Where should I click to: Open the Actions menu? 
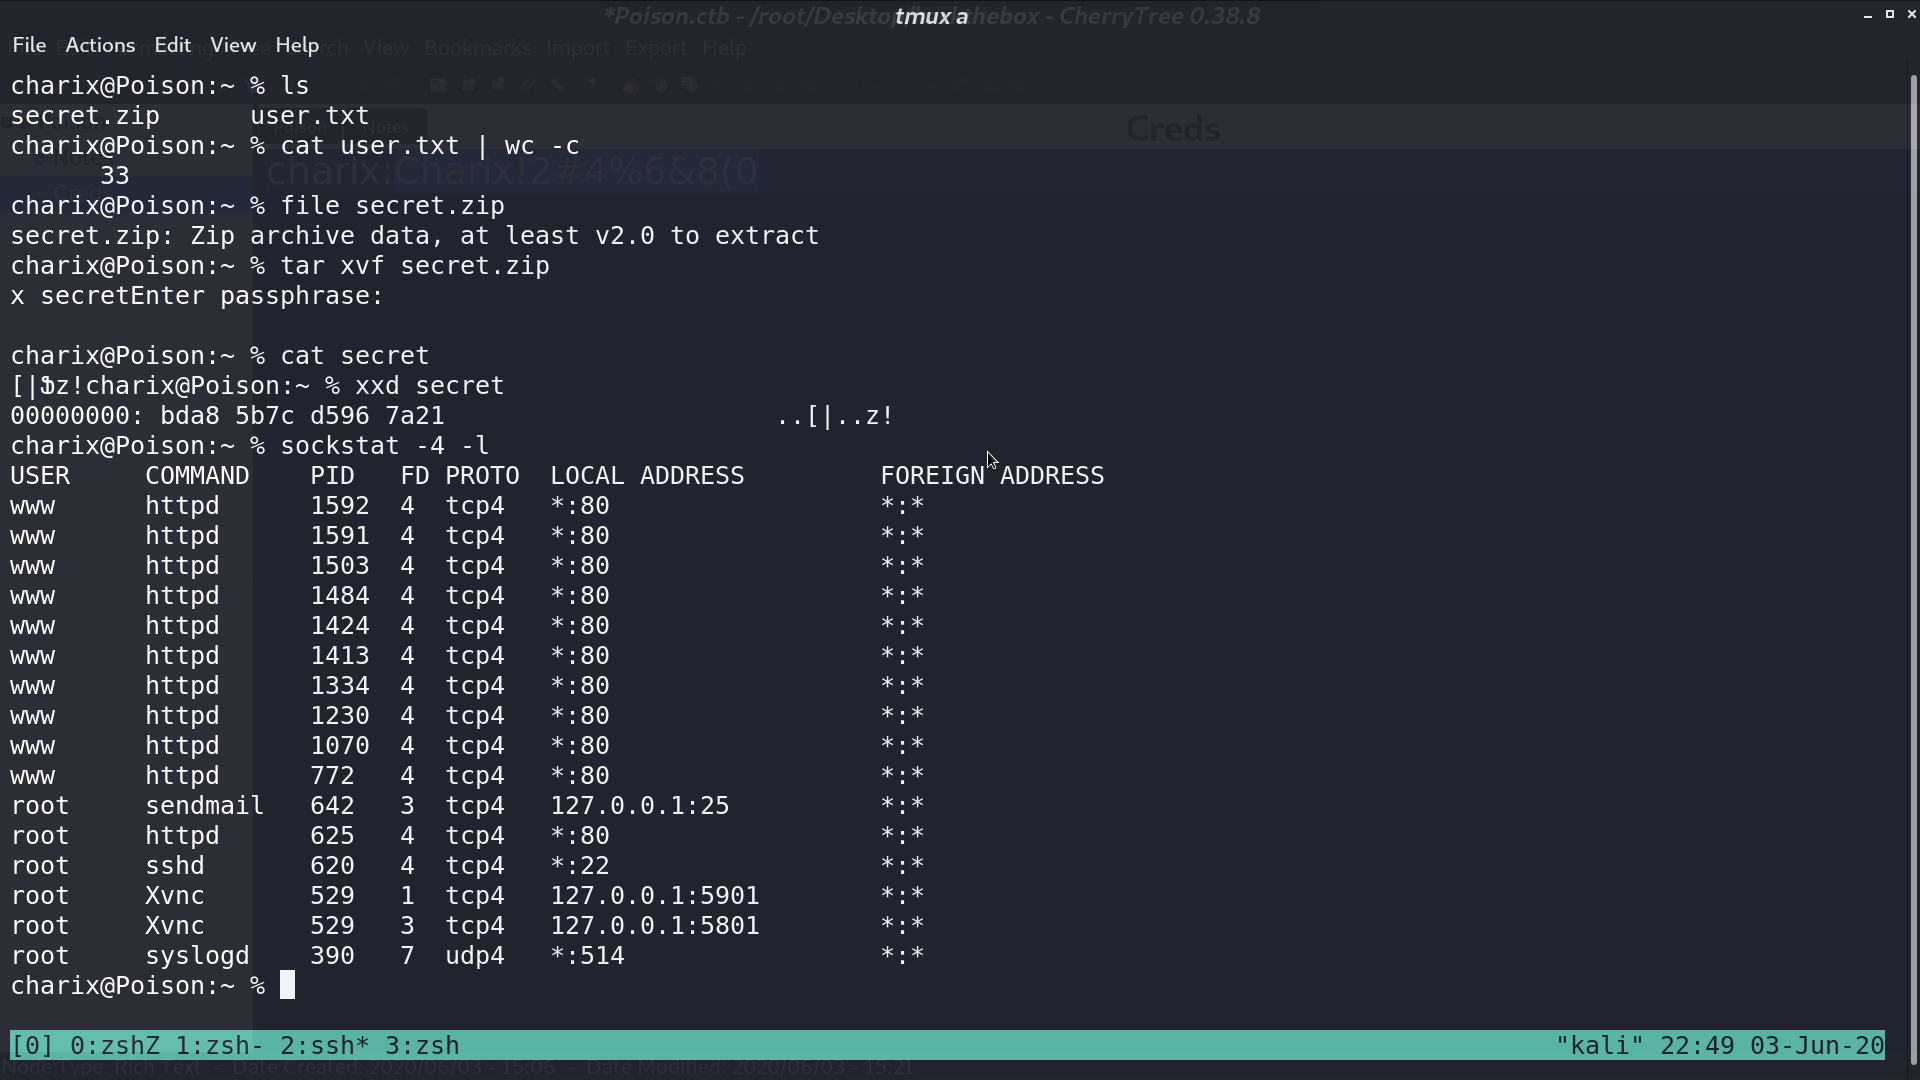tap(100, 45)
